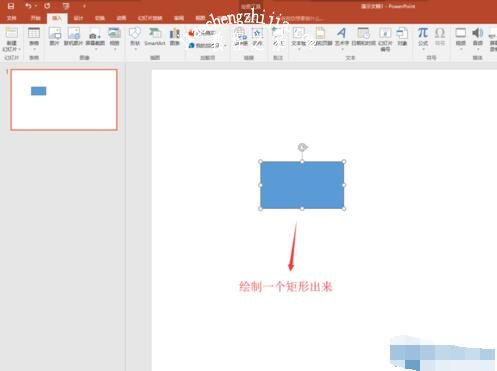Click the Table grid icon
Screen dimensions: 497x371
[x=34, y=33]
